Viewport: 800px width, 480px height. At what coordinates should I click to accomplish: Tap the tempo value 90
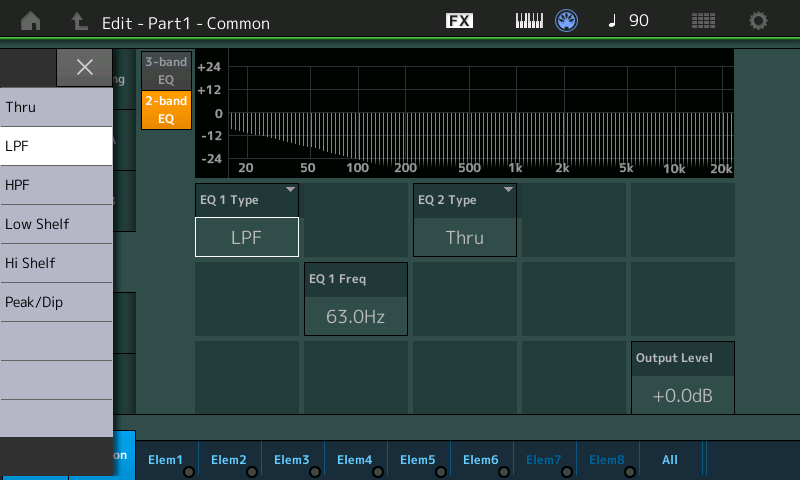pos(639,21)
